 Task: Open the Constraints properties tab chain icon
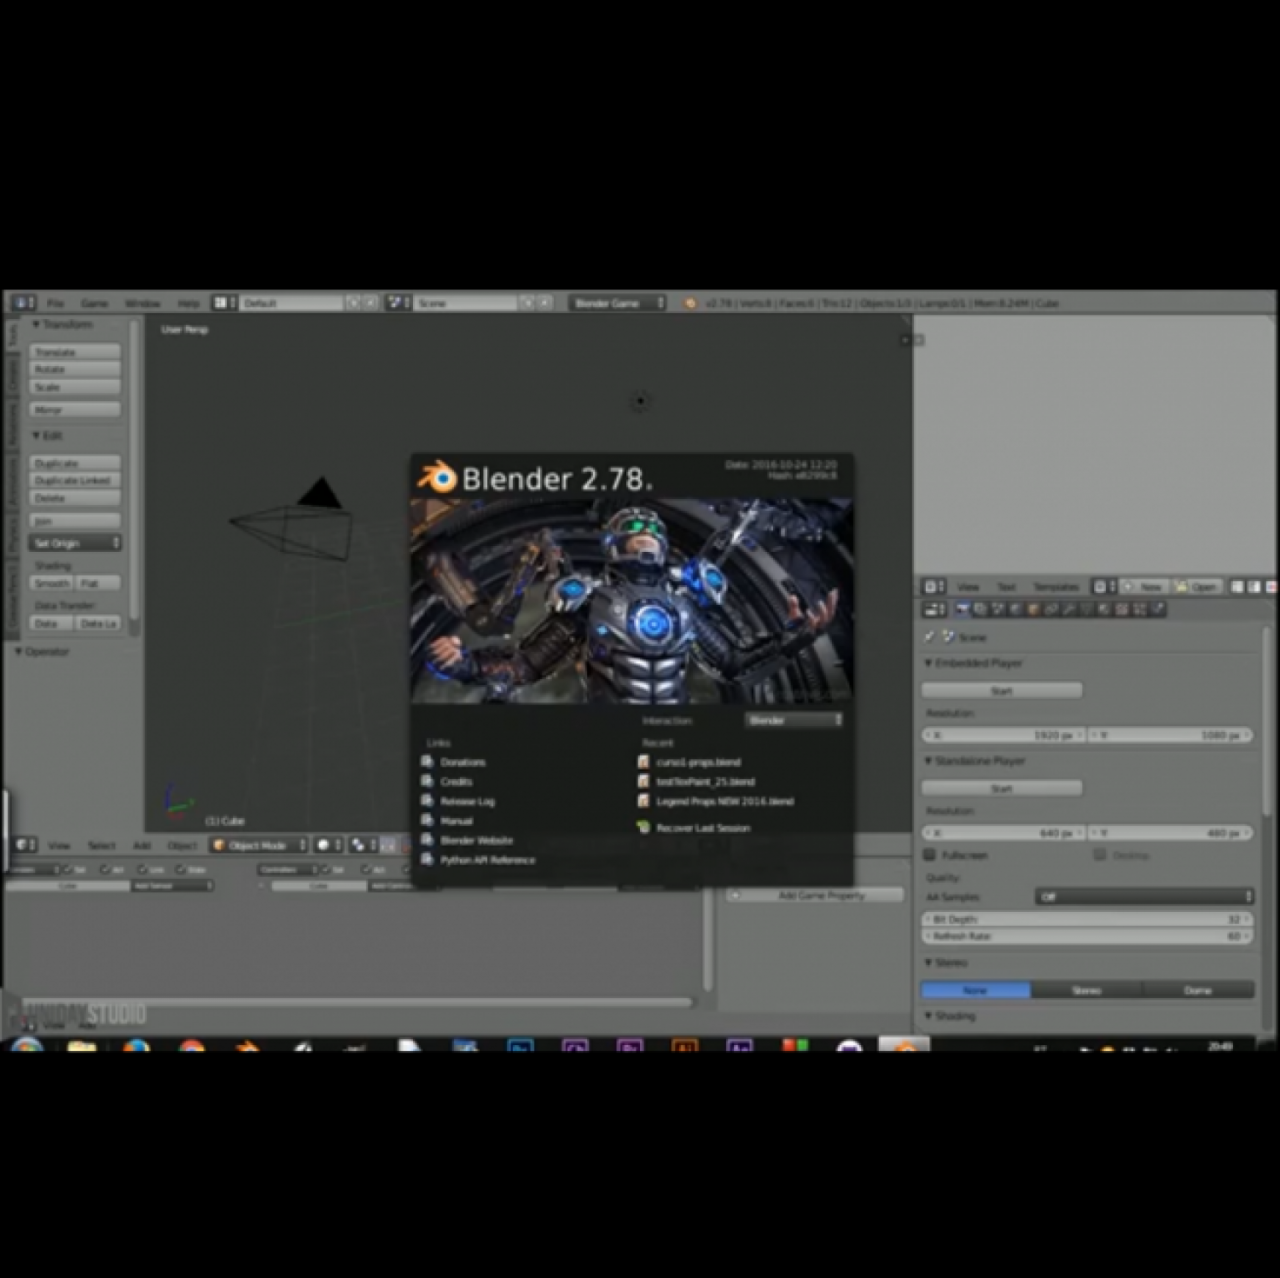(x=1052, y=609)
